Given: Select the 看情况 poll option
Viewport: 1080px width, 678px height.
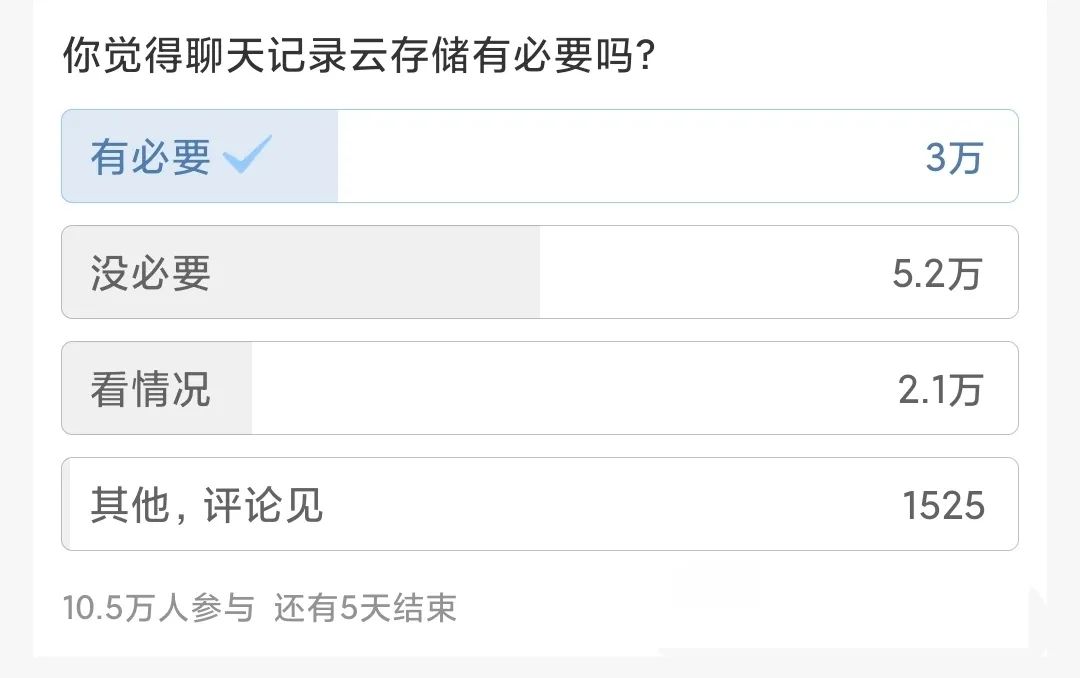Looking at the screenshot, I should point(540,388).
